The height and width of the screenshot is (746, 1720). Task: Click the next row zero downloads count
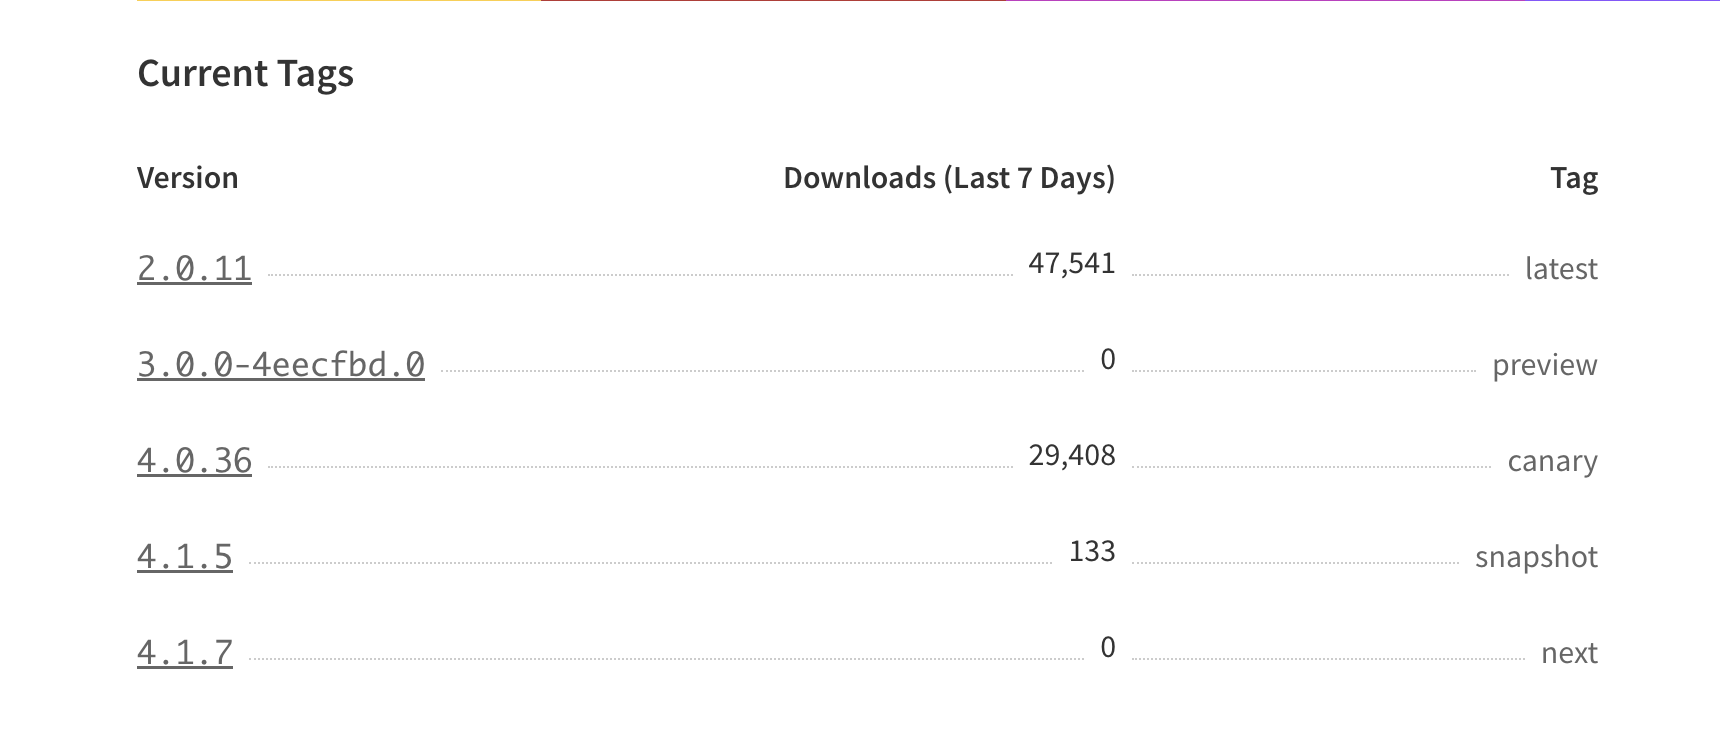pyautogui.click(x=1108, y=647)
